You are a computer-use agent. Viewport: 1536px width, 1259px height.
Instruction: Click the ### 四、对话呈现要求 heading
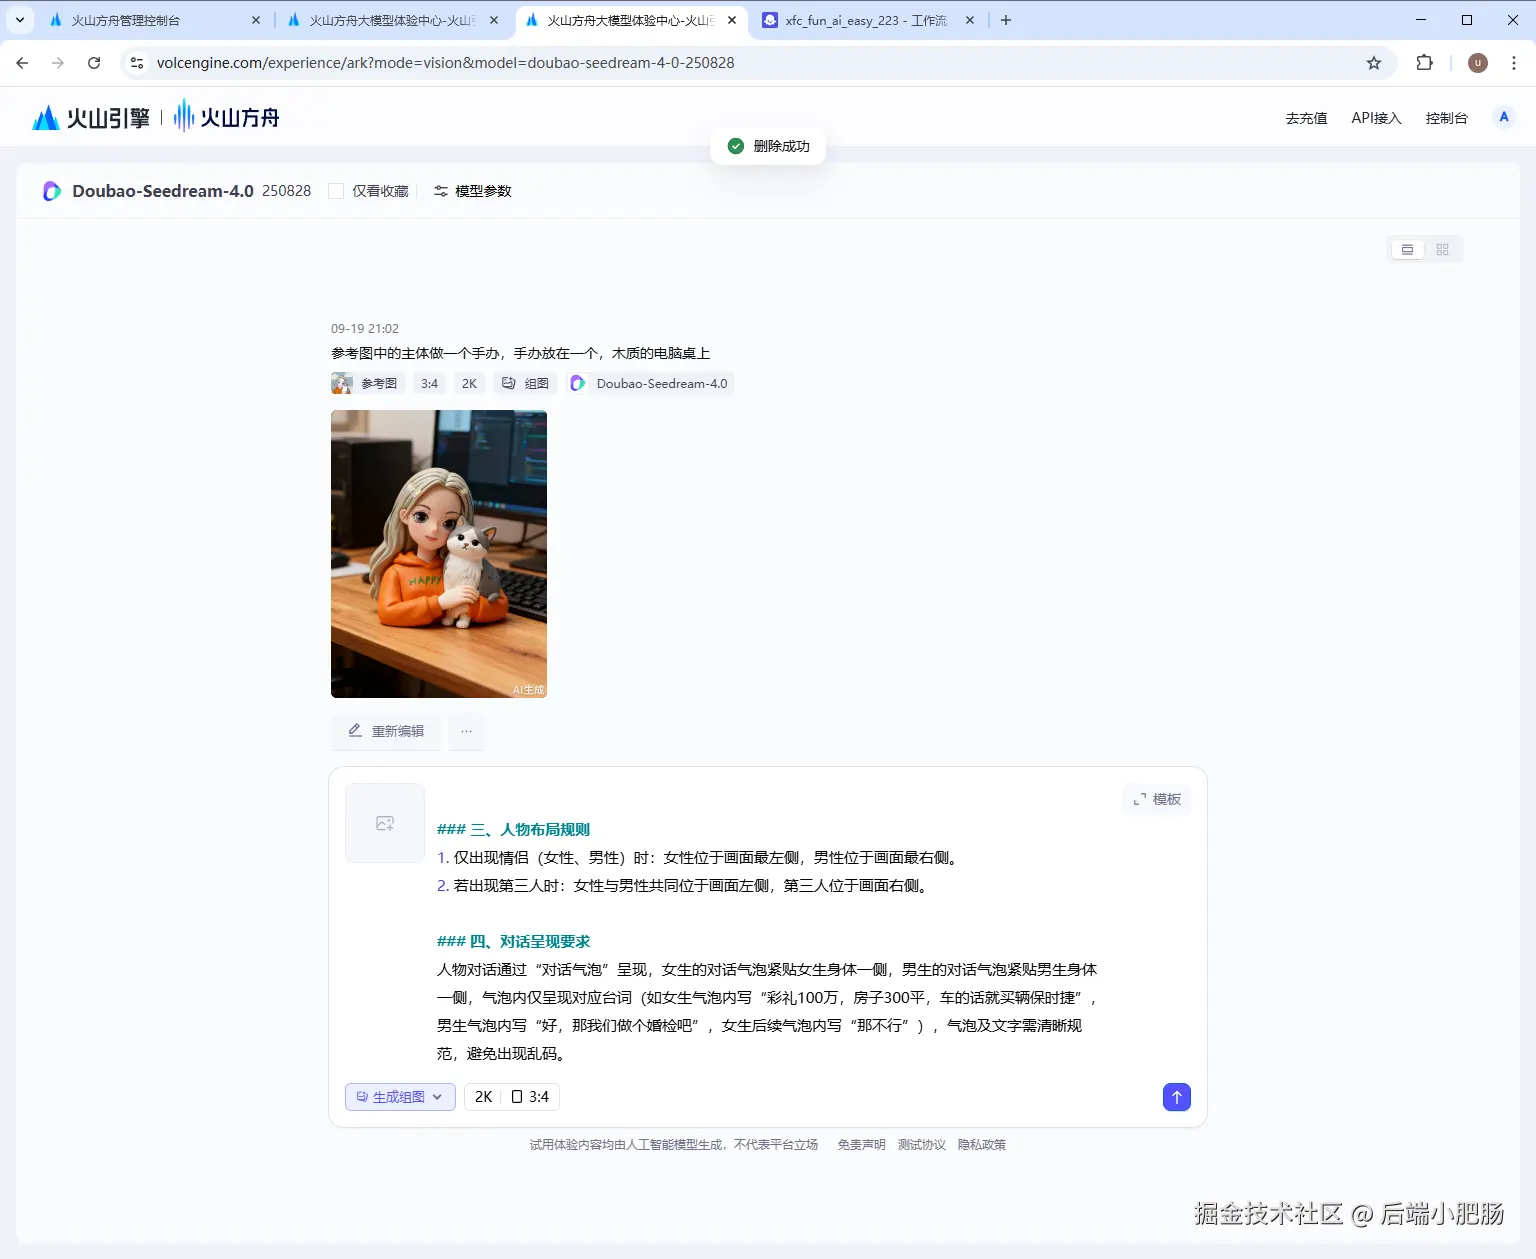pyautogui.click(x=513, y=942)
